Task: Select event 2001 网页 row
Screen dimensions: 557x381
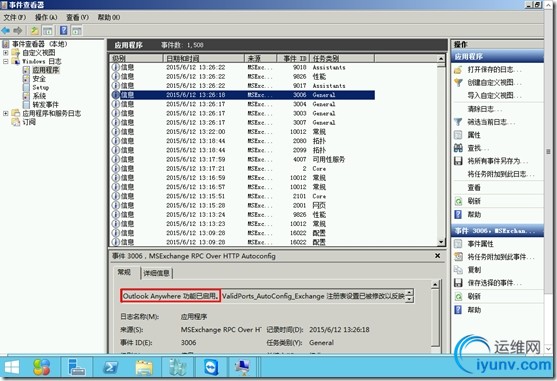Action: click(242, 205)
